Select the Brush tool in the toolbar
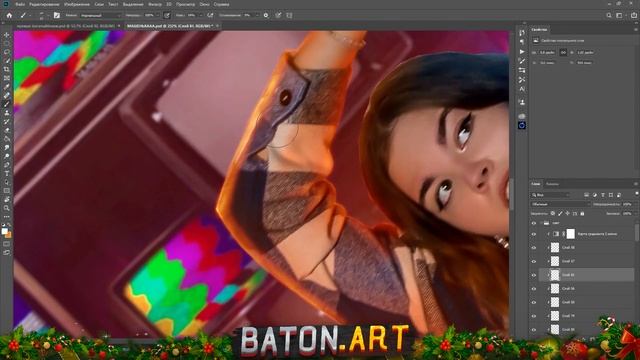640x360 pixels. pos(7,104)
